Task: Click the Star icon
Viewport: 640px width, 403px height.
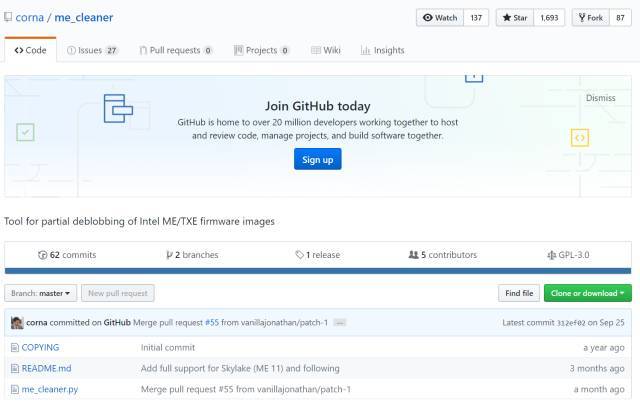Action: 507,18
